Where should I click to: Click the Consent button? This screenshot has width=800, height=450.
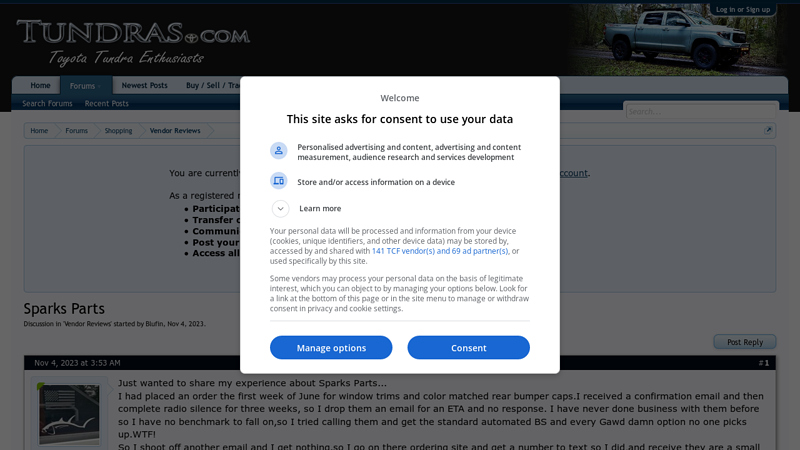[x=468, y=347]
